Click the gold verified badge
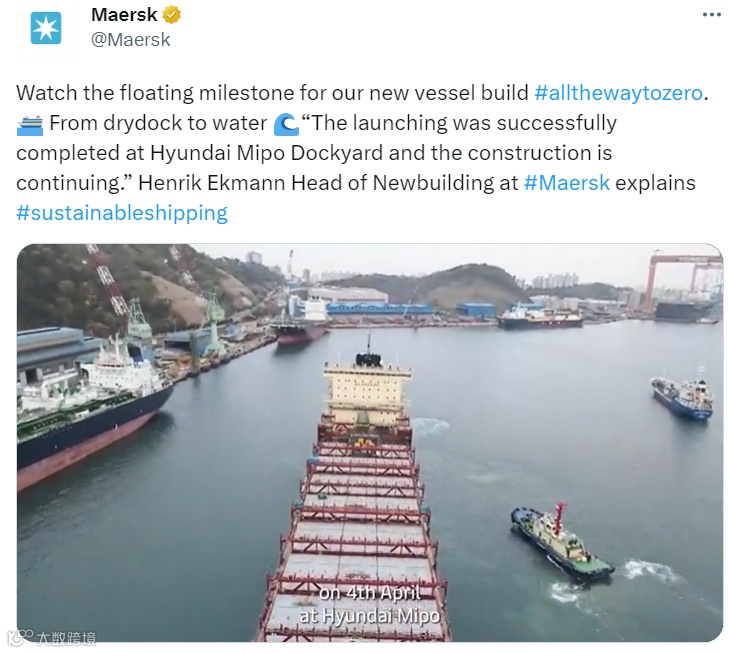The width and height of the screenshot is (729, 653). (x=172, y=15)
